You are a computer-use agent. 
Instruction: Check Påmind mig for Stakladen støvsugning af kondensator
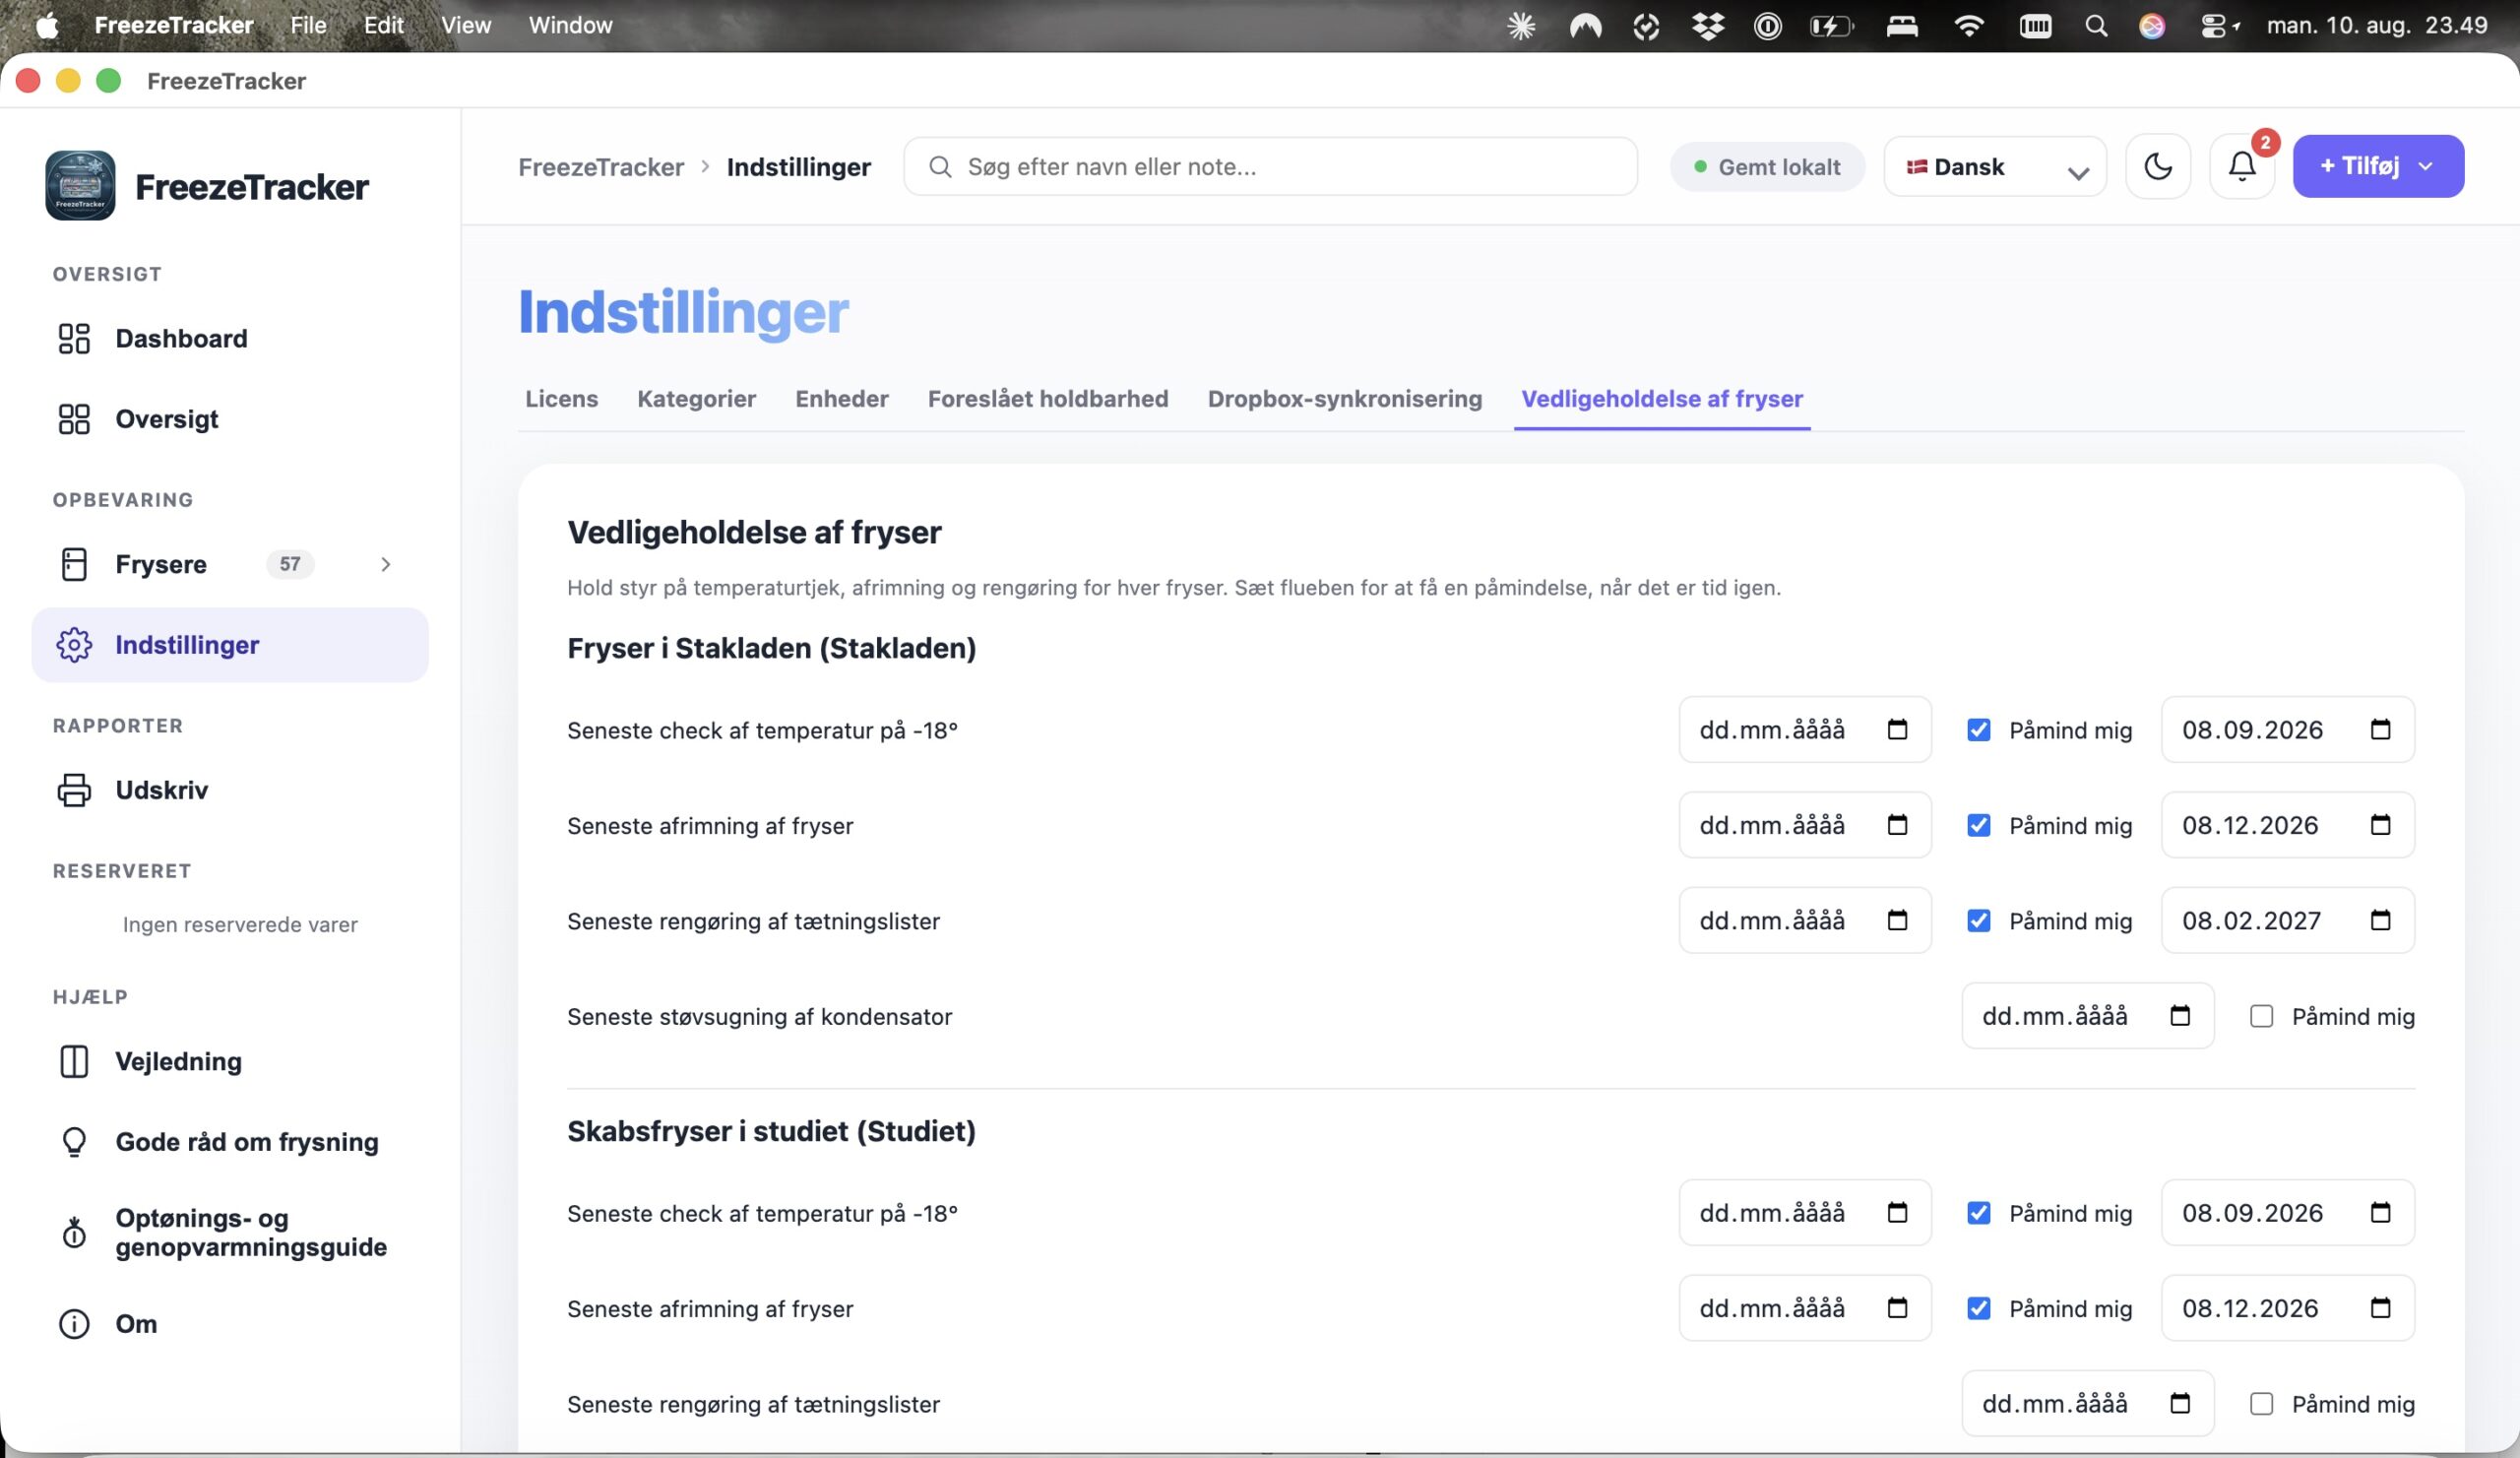tap(2261, 1016)
